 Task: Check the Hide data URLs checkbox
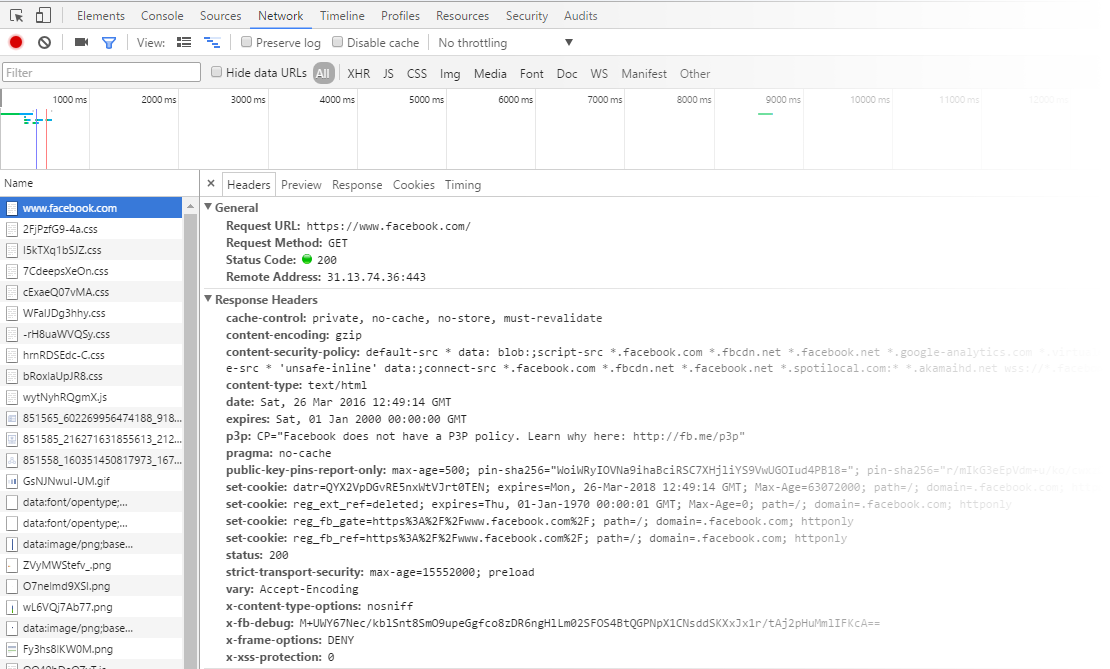tap(217, 72)
